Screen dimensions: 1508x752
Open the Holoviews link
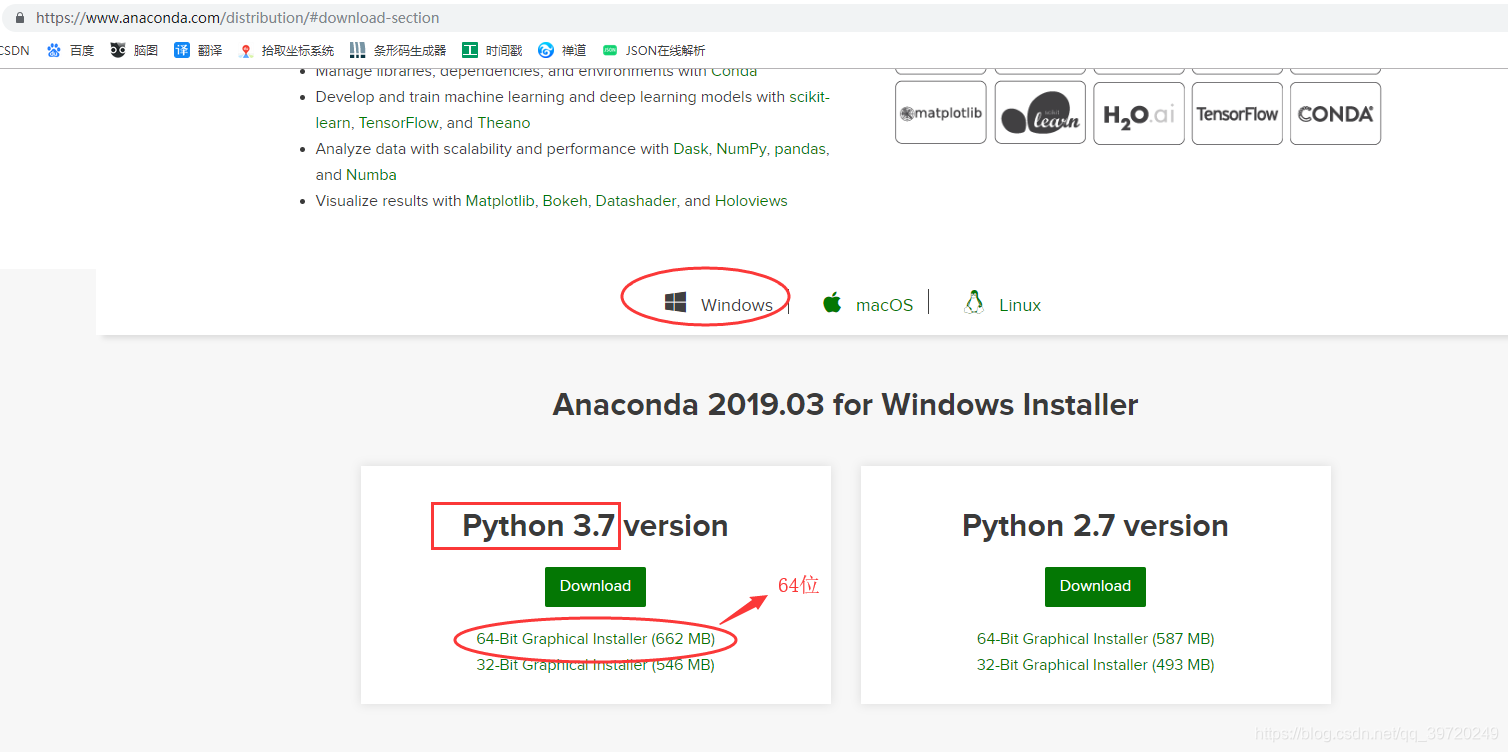[x=751, y=201]
